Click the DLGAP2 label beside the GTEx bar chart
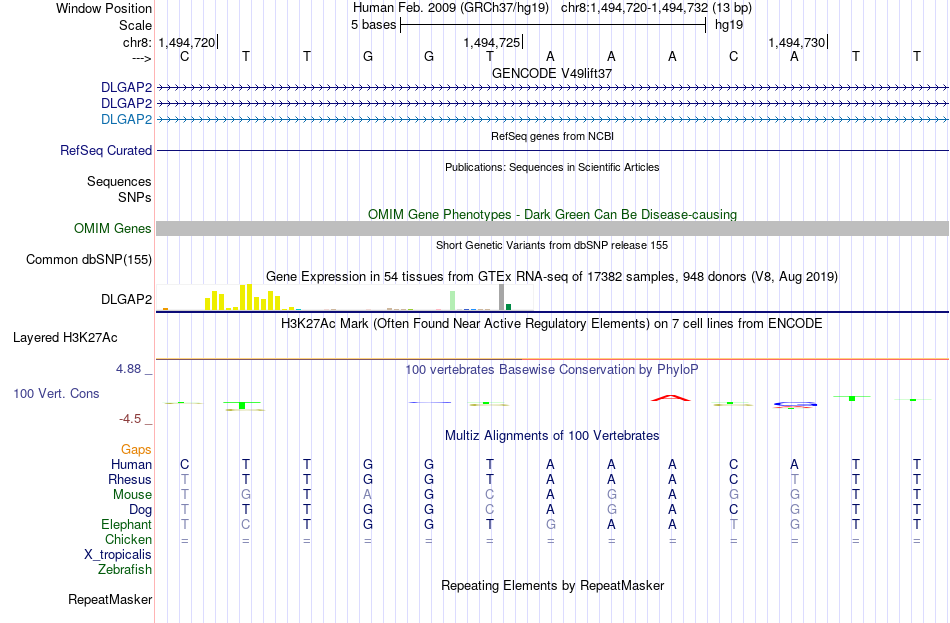Viewport: 950px width, 623px height. [x=127, y=299]
